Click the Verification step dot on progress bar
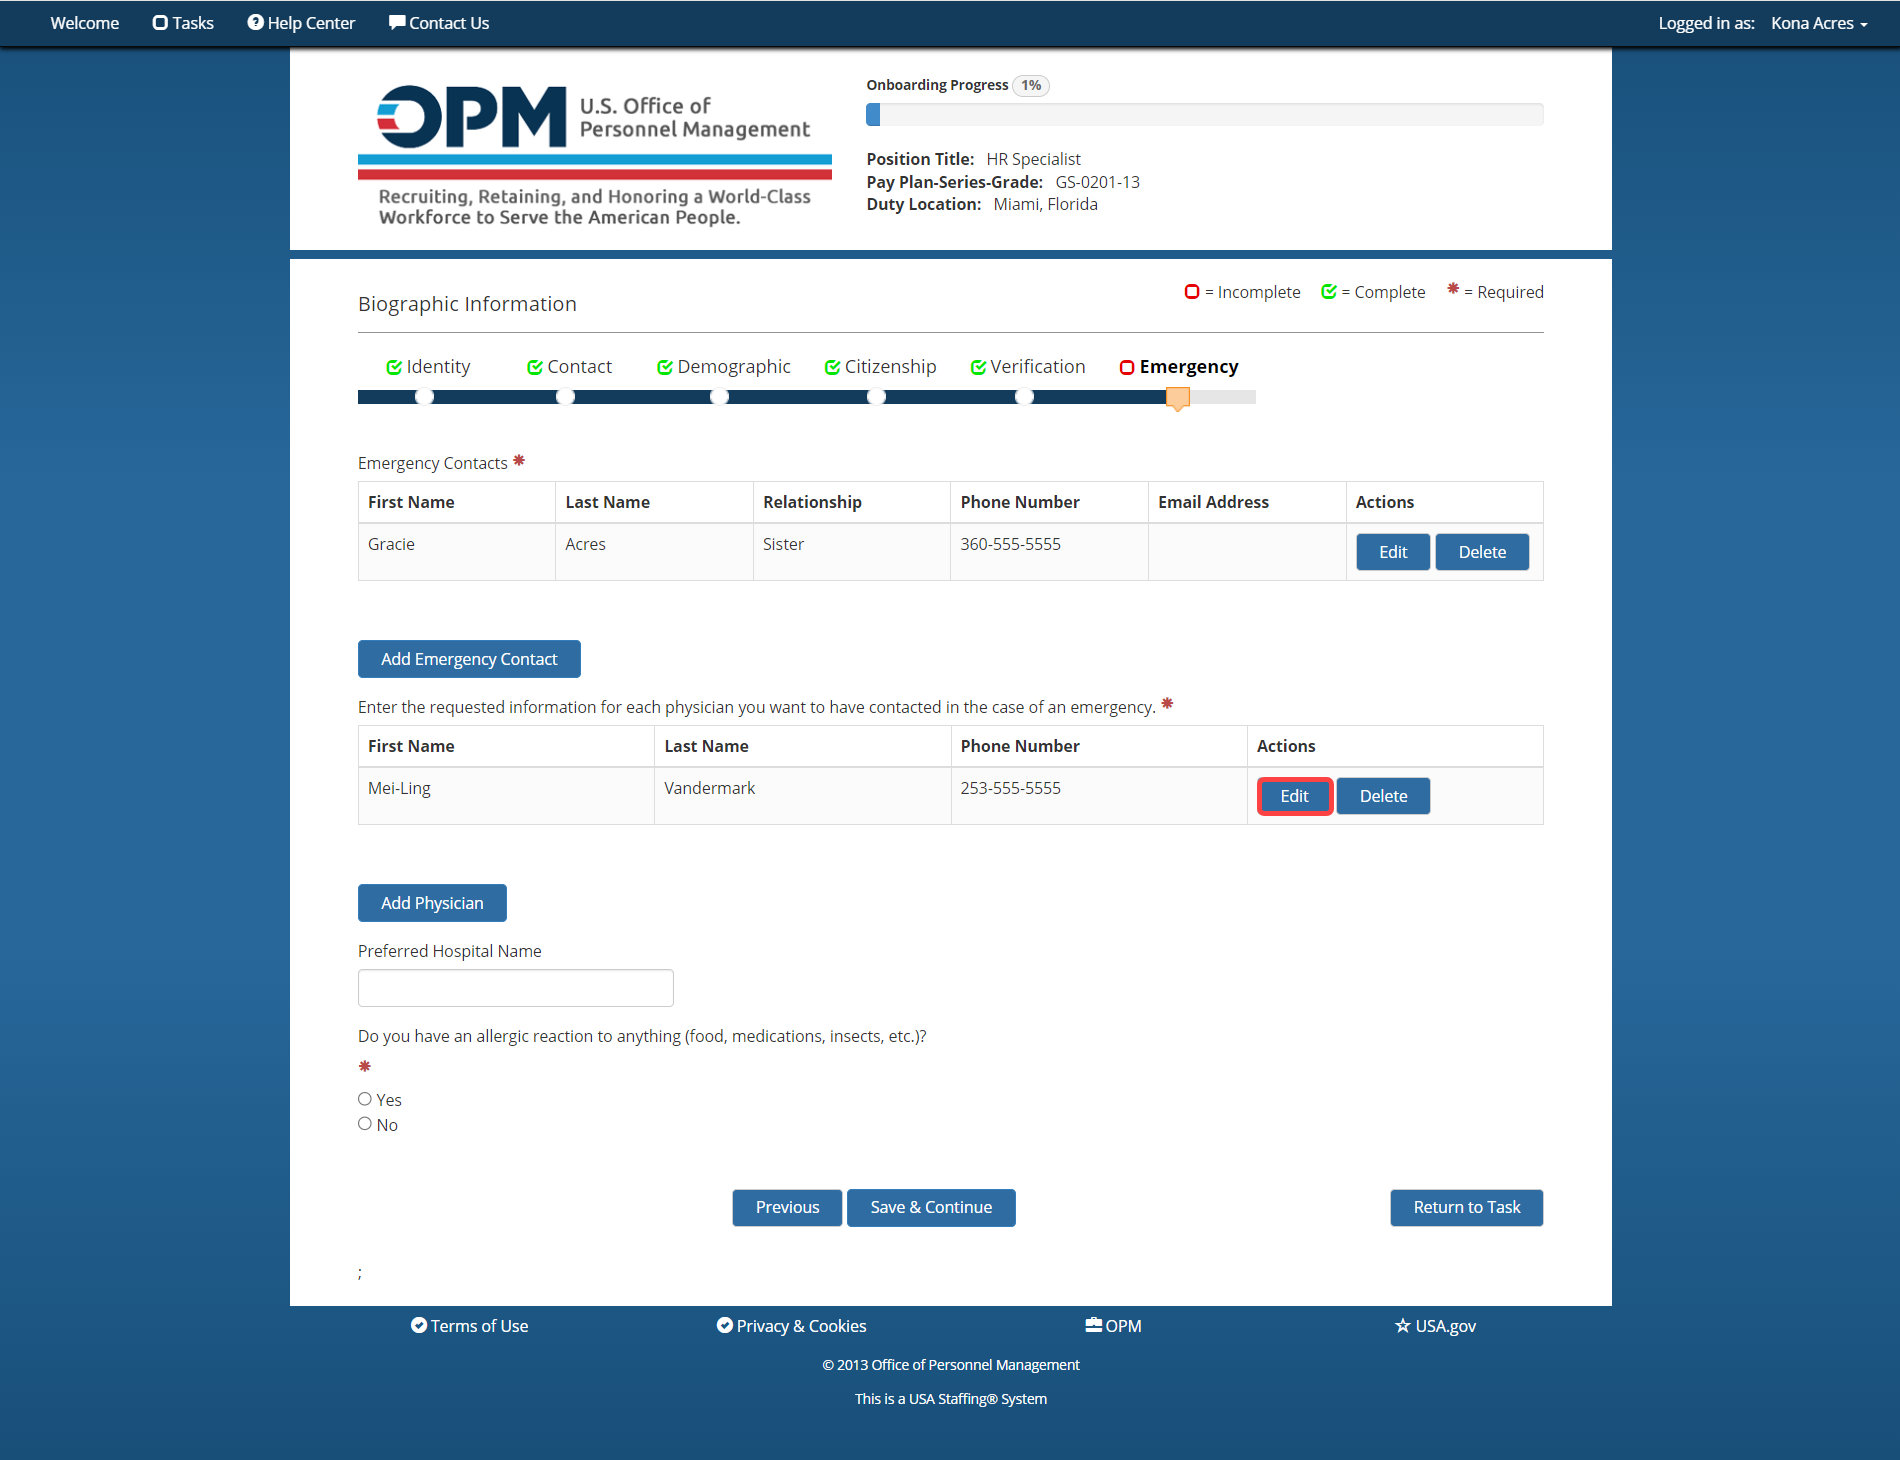Screen dimensions: 1900x1460 [x=1024, y=397]
